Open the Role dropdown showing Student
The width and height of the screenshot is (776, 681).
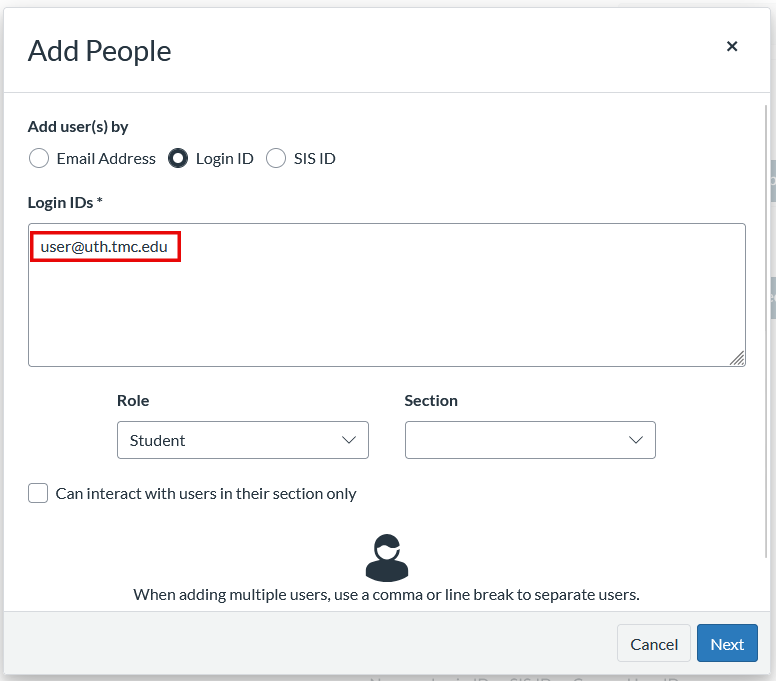point(242,440)
